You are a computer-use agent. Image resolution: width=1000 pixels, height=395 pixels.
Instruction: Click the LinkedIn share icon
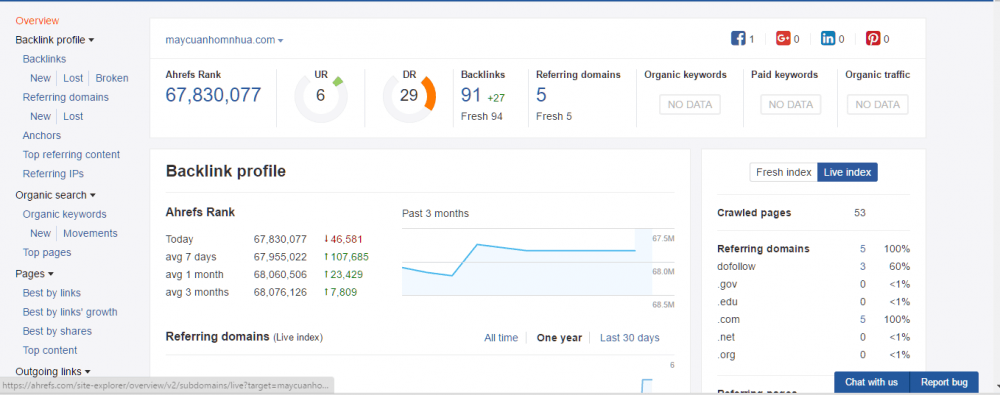(x=828, y=39)
